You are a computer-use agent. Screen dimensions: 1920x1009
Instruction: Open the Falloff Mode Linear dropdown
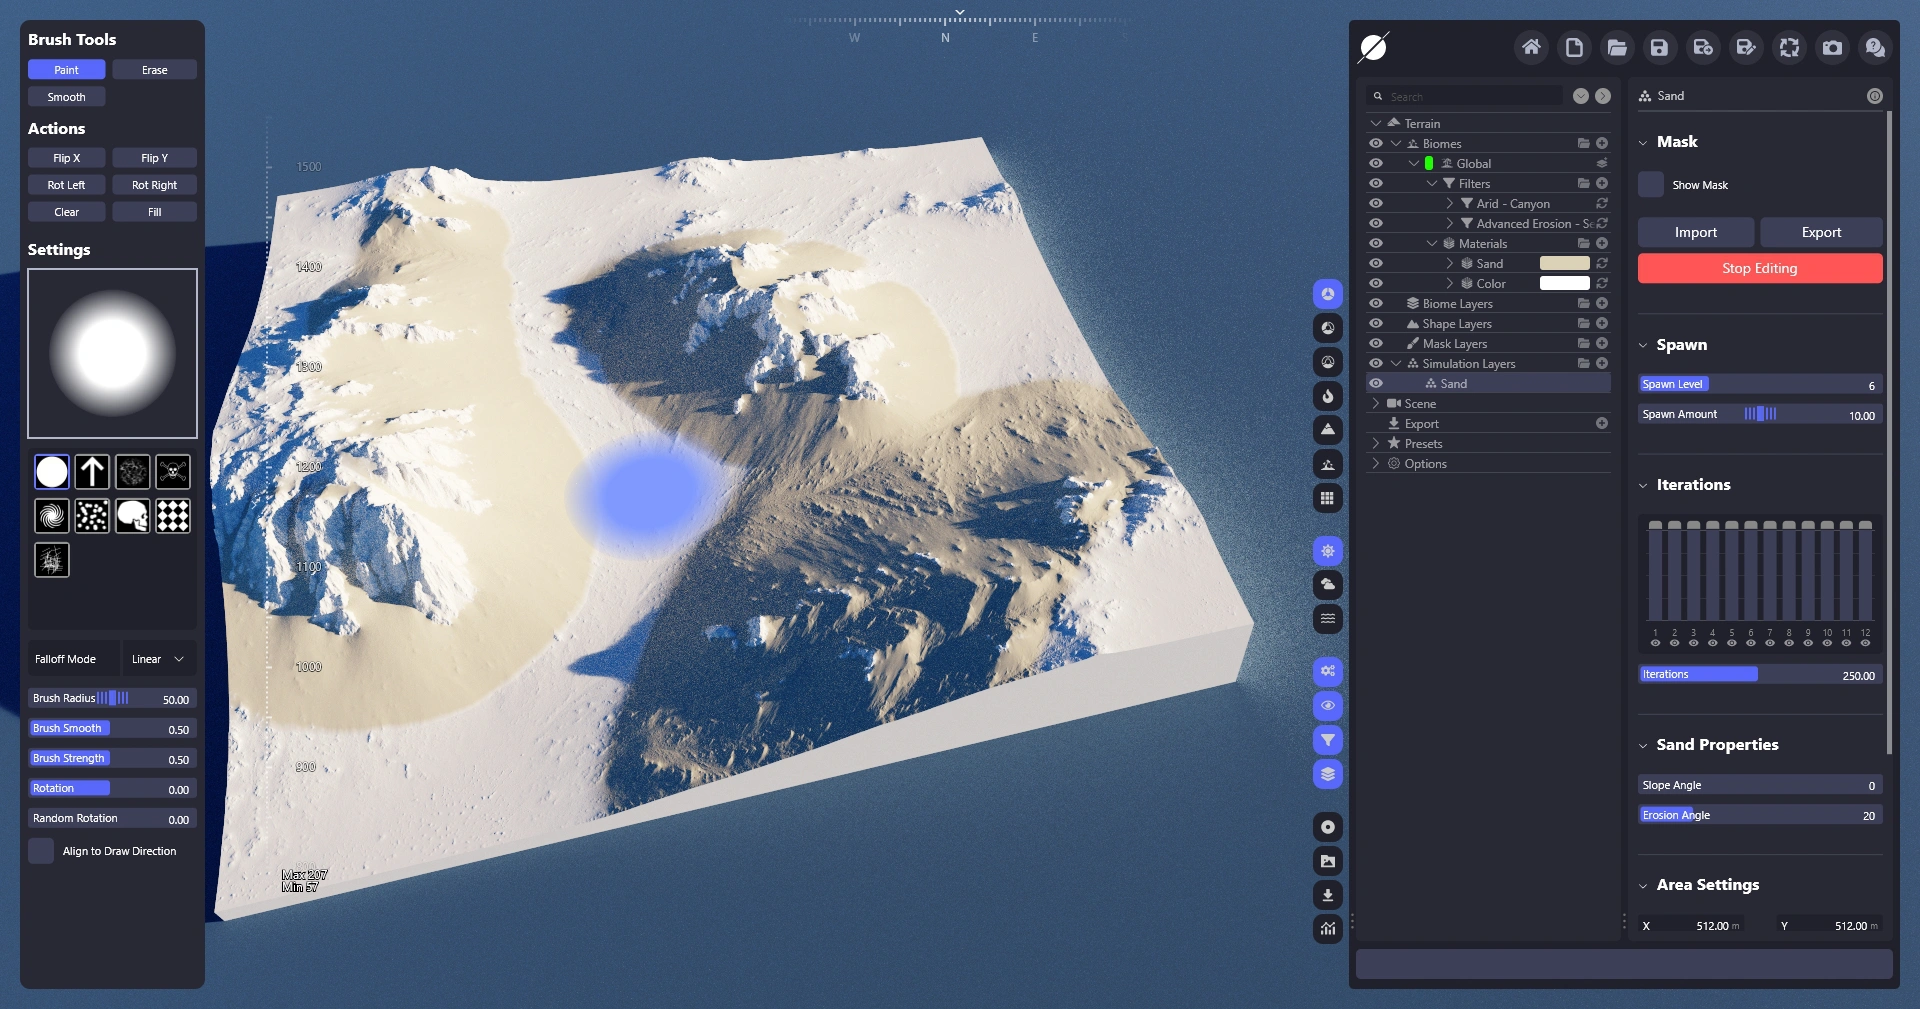click(x=158, y=659)
